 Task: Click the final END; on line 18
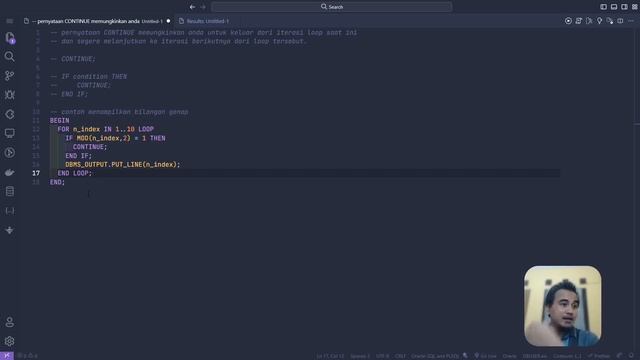coord(58,182)
